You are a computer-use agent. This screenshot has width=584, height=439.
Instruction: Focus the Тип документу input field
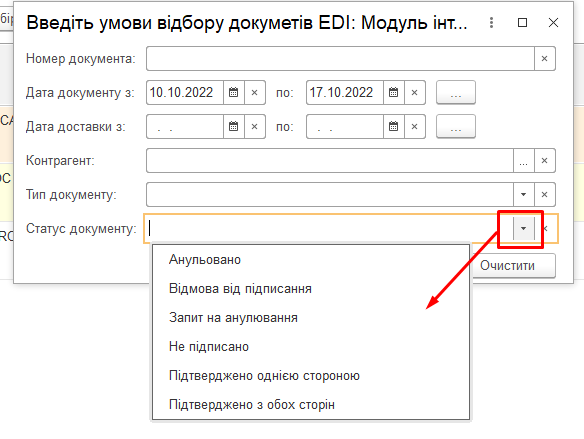[x=330, y=194]
